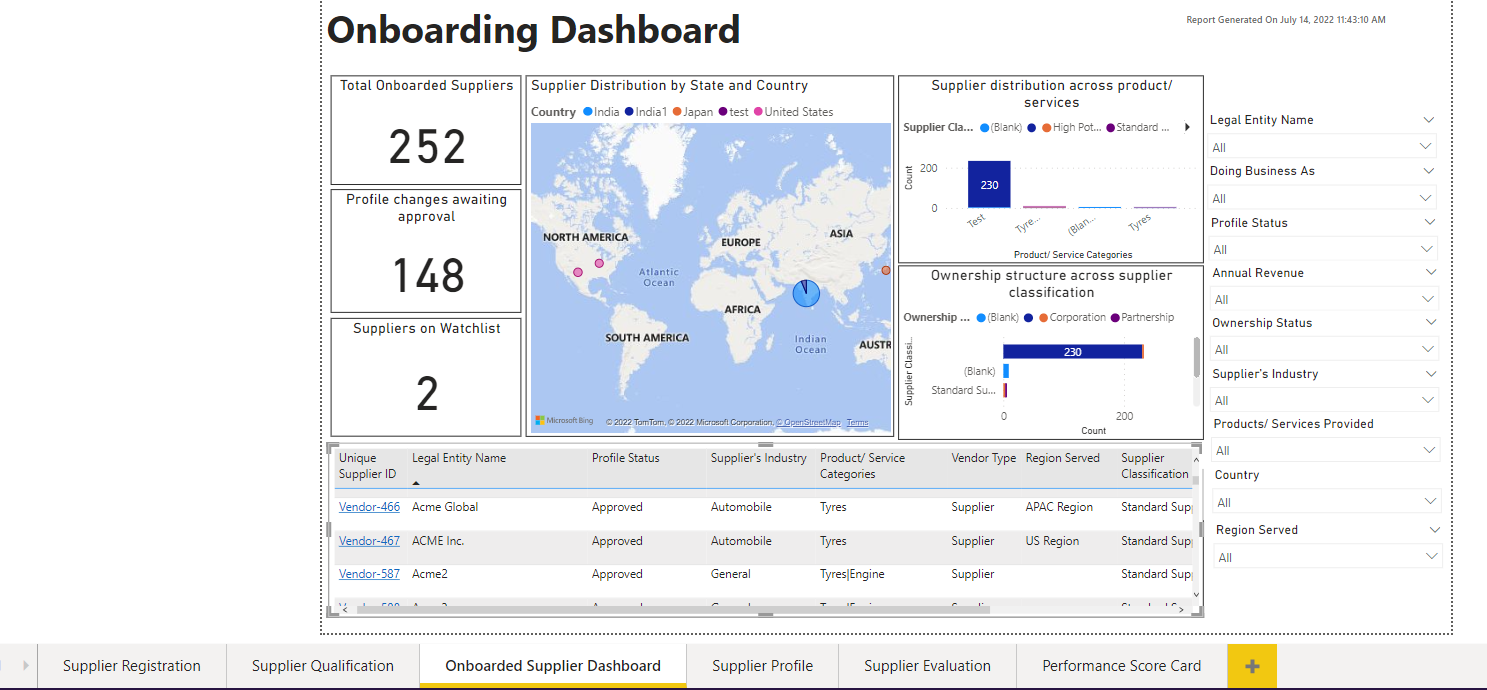Click the legend scroll arrow in product/services chart

pyautogui.click(x=1187, y=127)
